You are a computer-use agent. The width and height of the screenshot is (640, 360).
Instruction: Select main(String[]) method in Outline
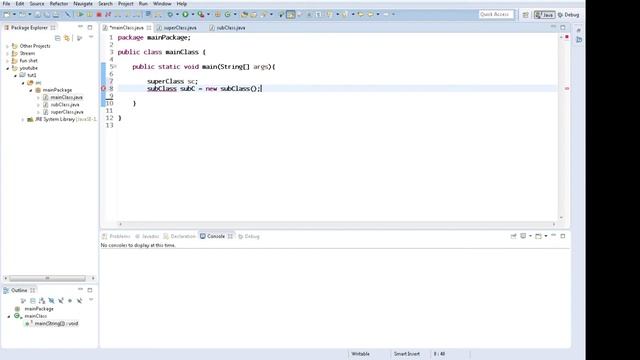point(51,324)
